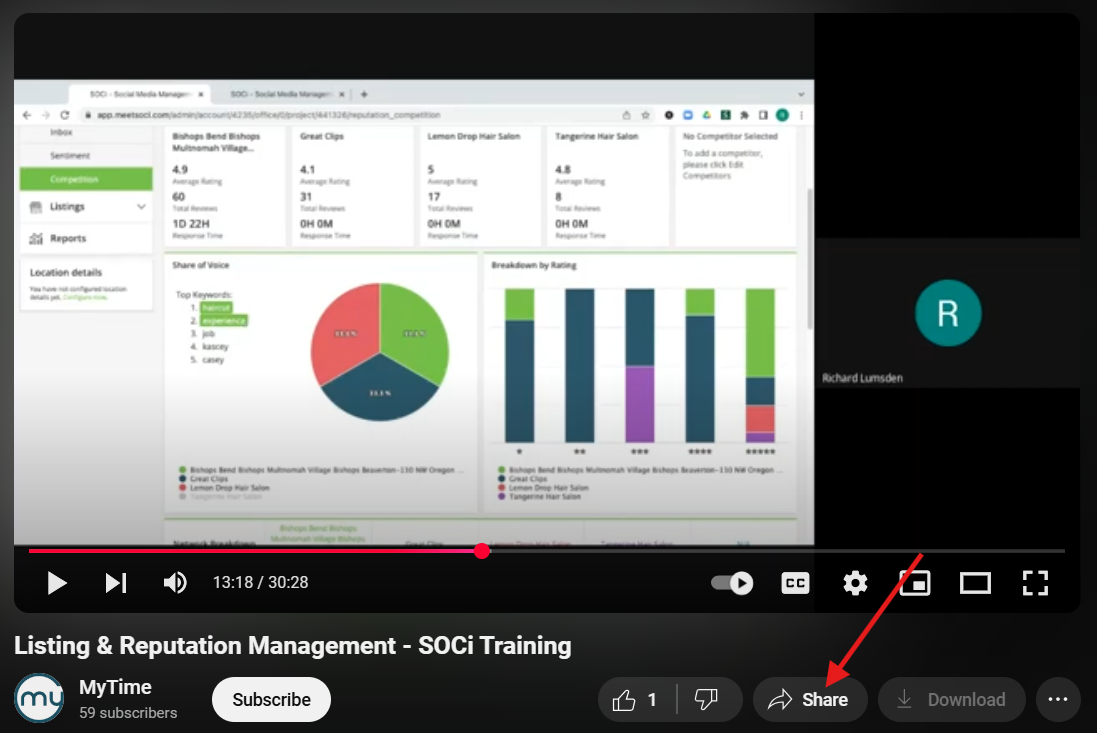Open the Share dialog
1097x733 pixels.
(810, 699)
